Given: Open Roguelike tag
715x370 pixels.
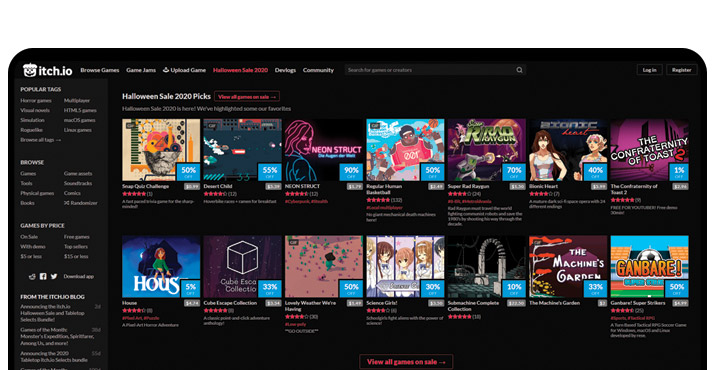Looking at the screenshot, I should tap(32, 130).
